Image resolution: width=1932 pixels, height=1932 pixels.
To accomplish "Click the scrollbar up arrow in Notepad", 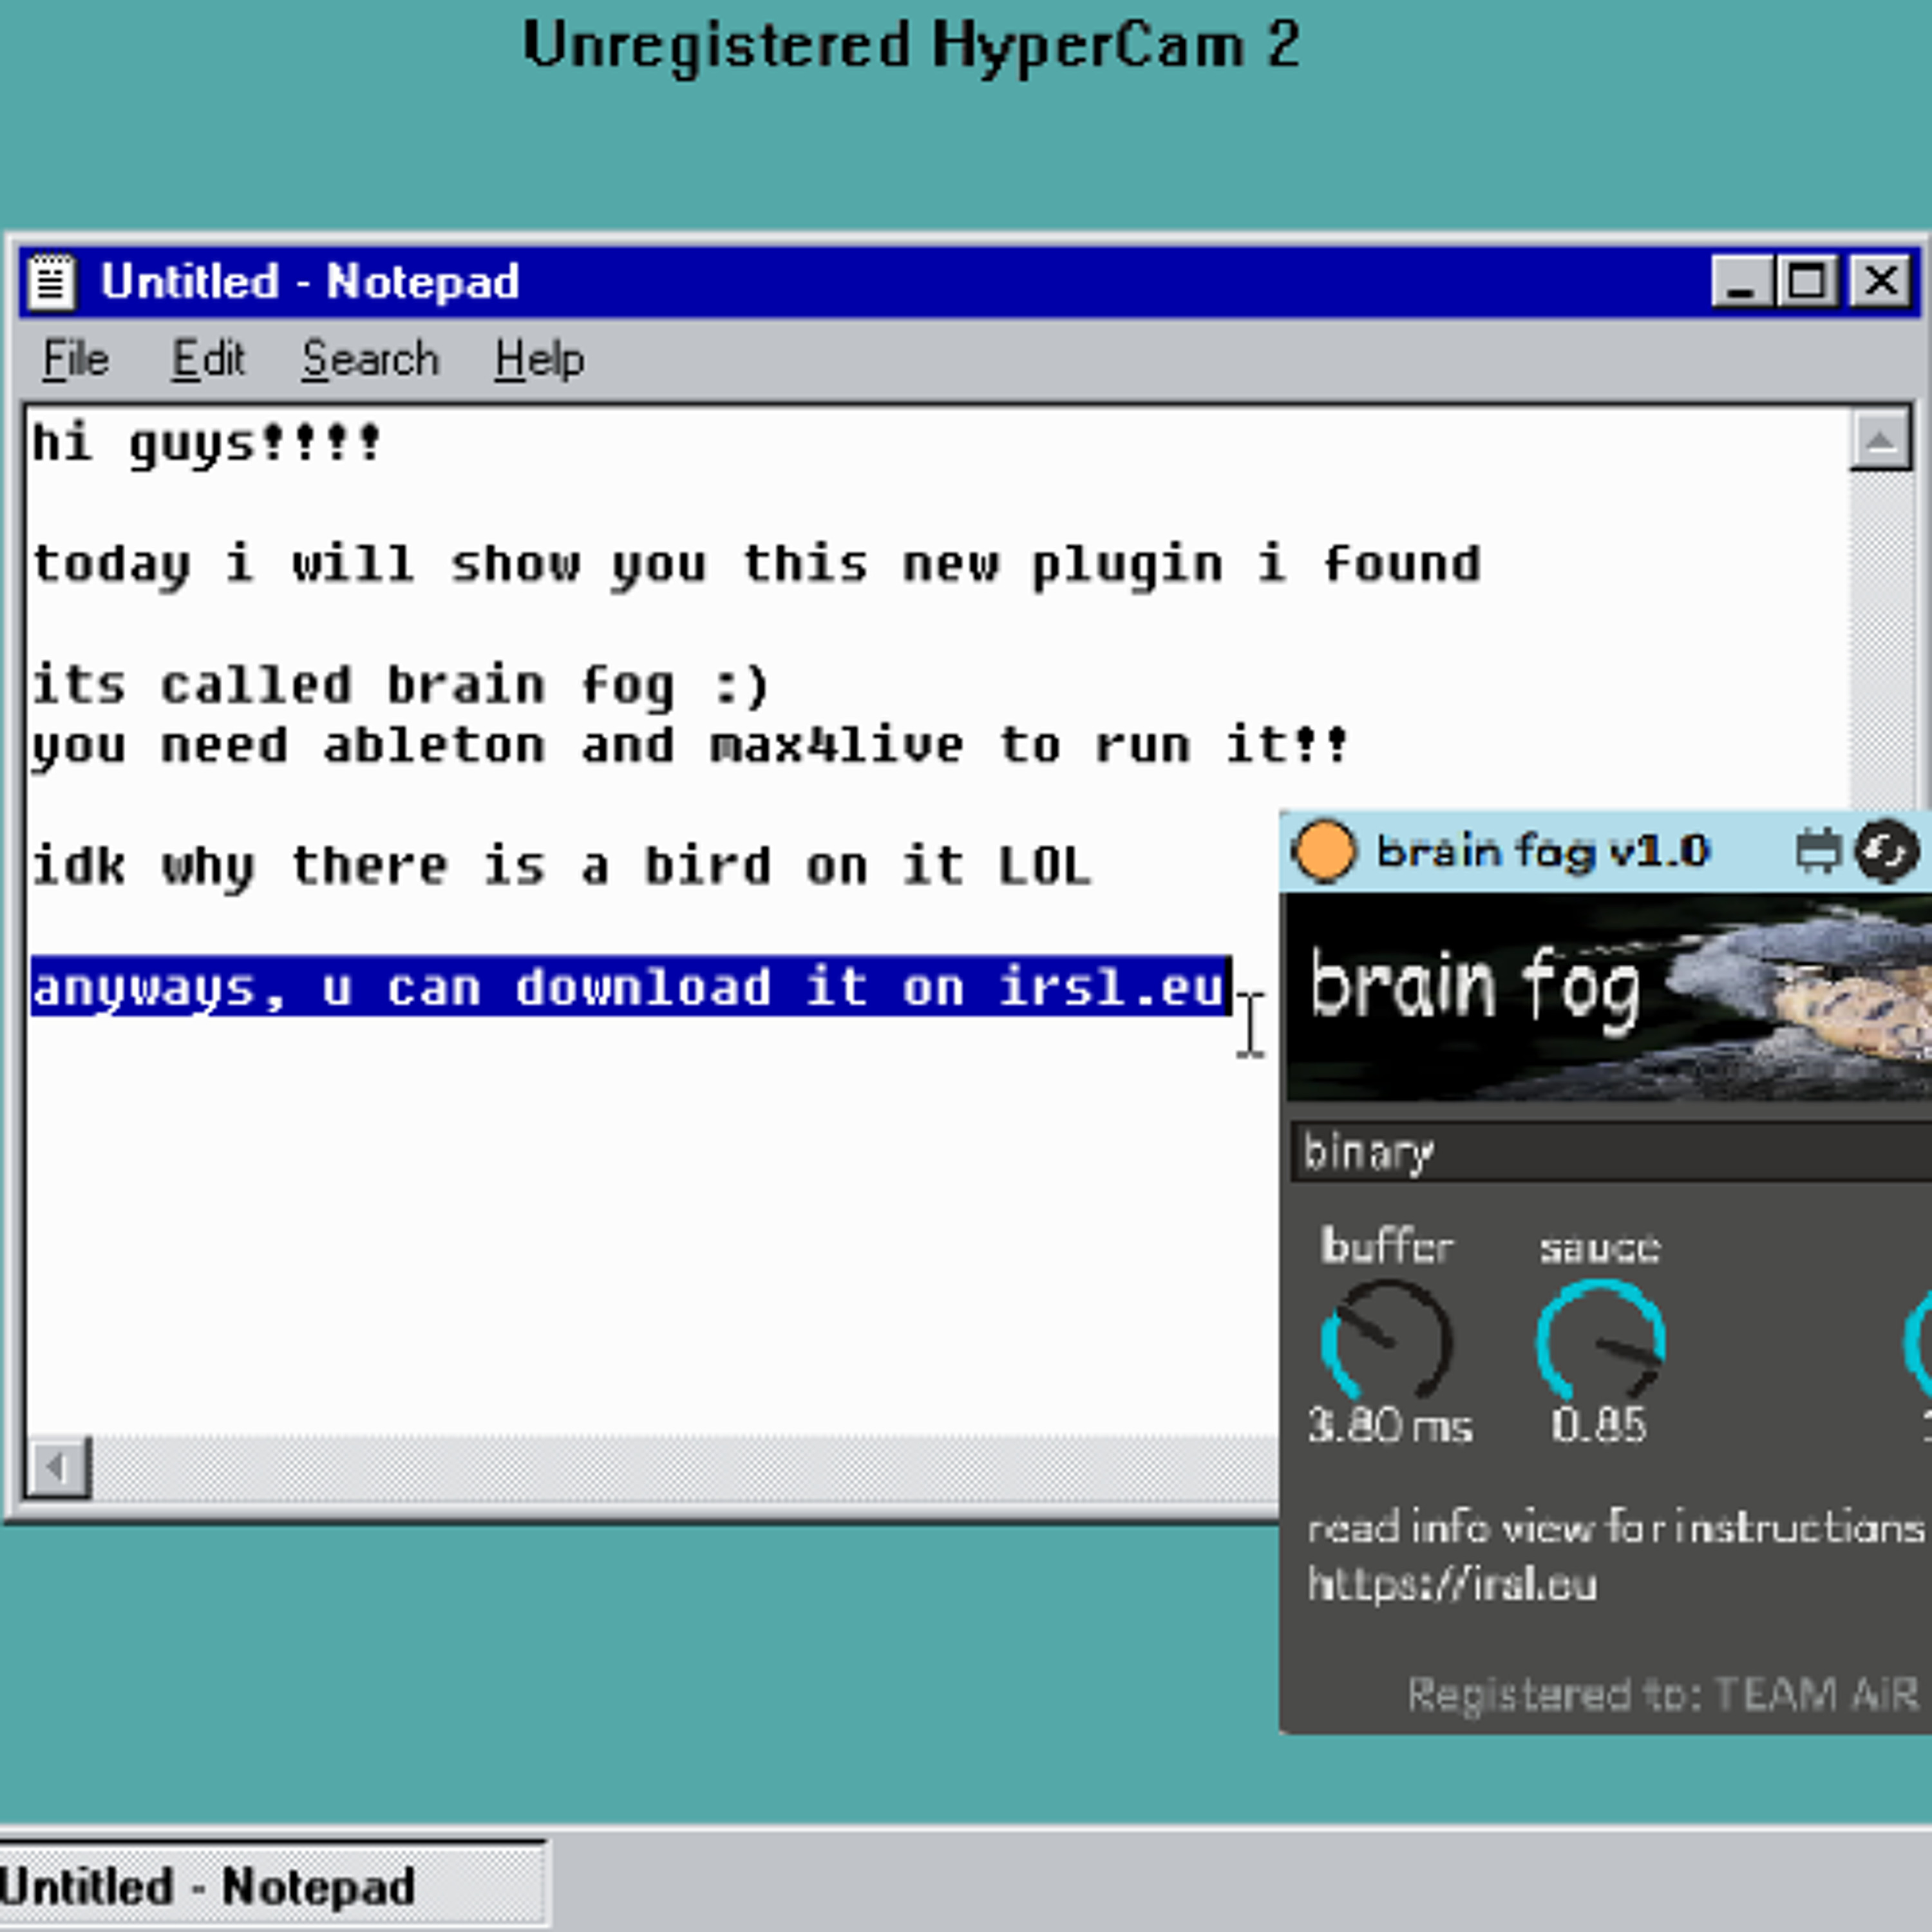I will click(1880, 440).
